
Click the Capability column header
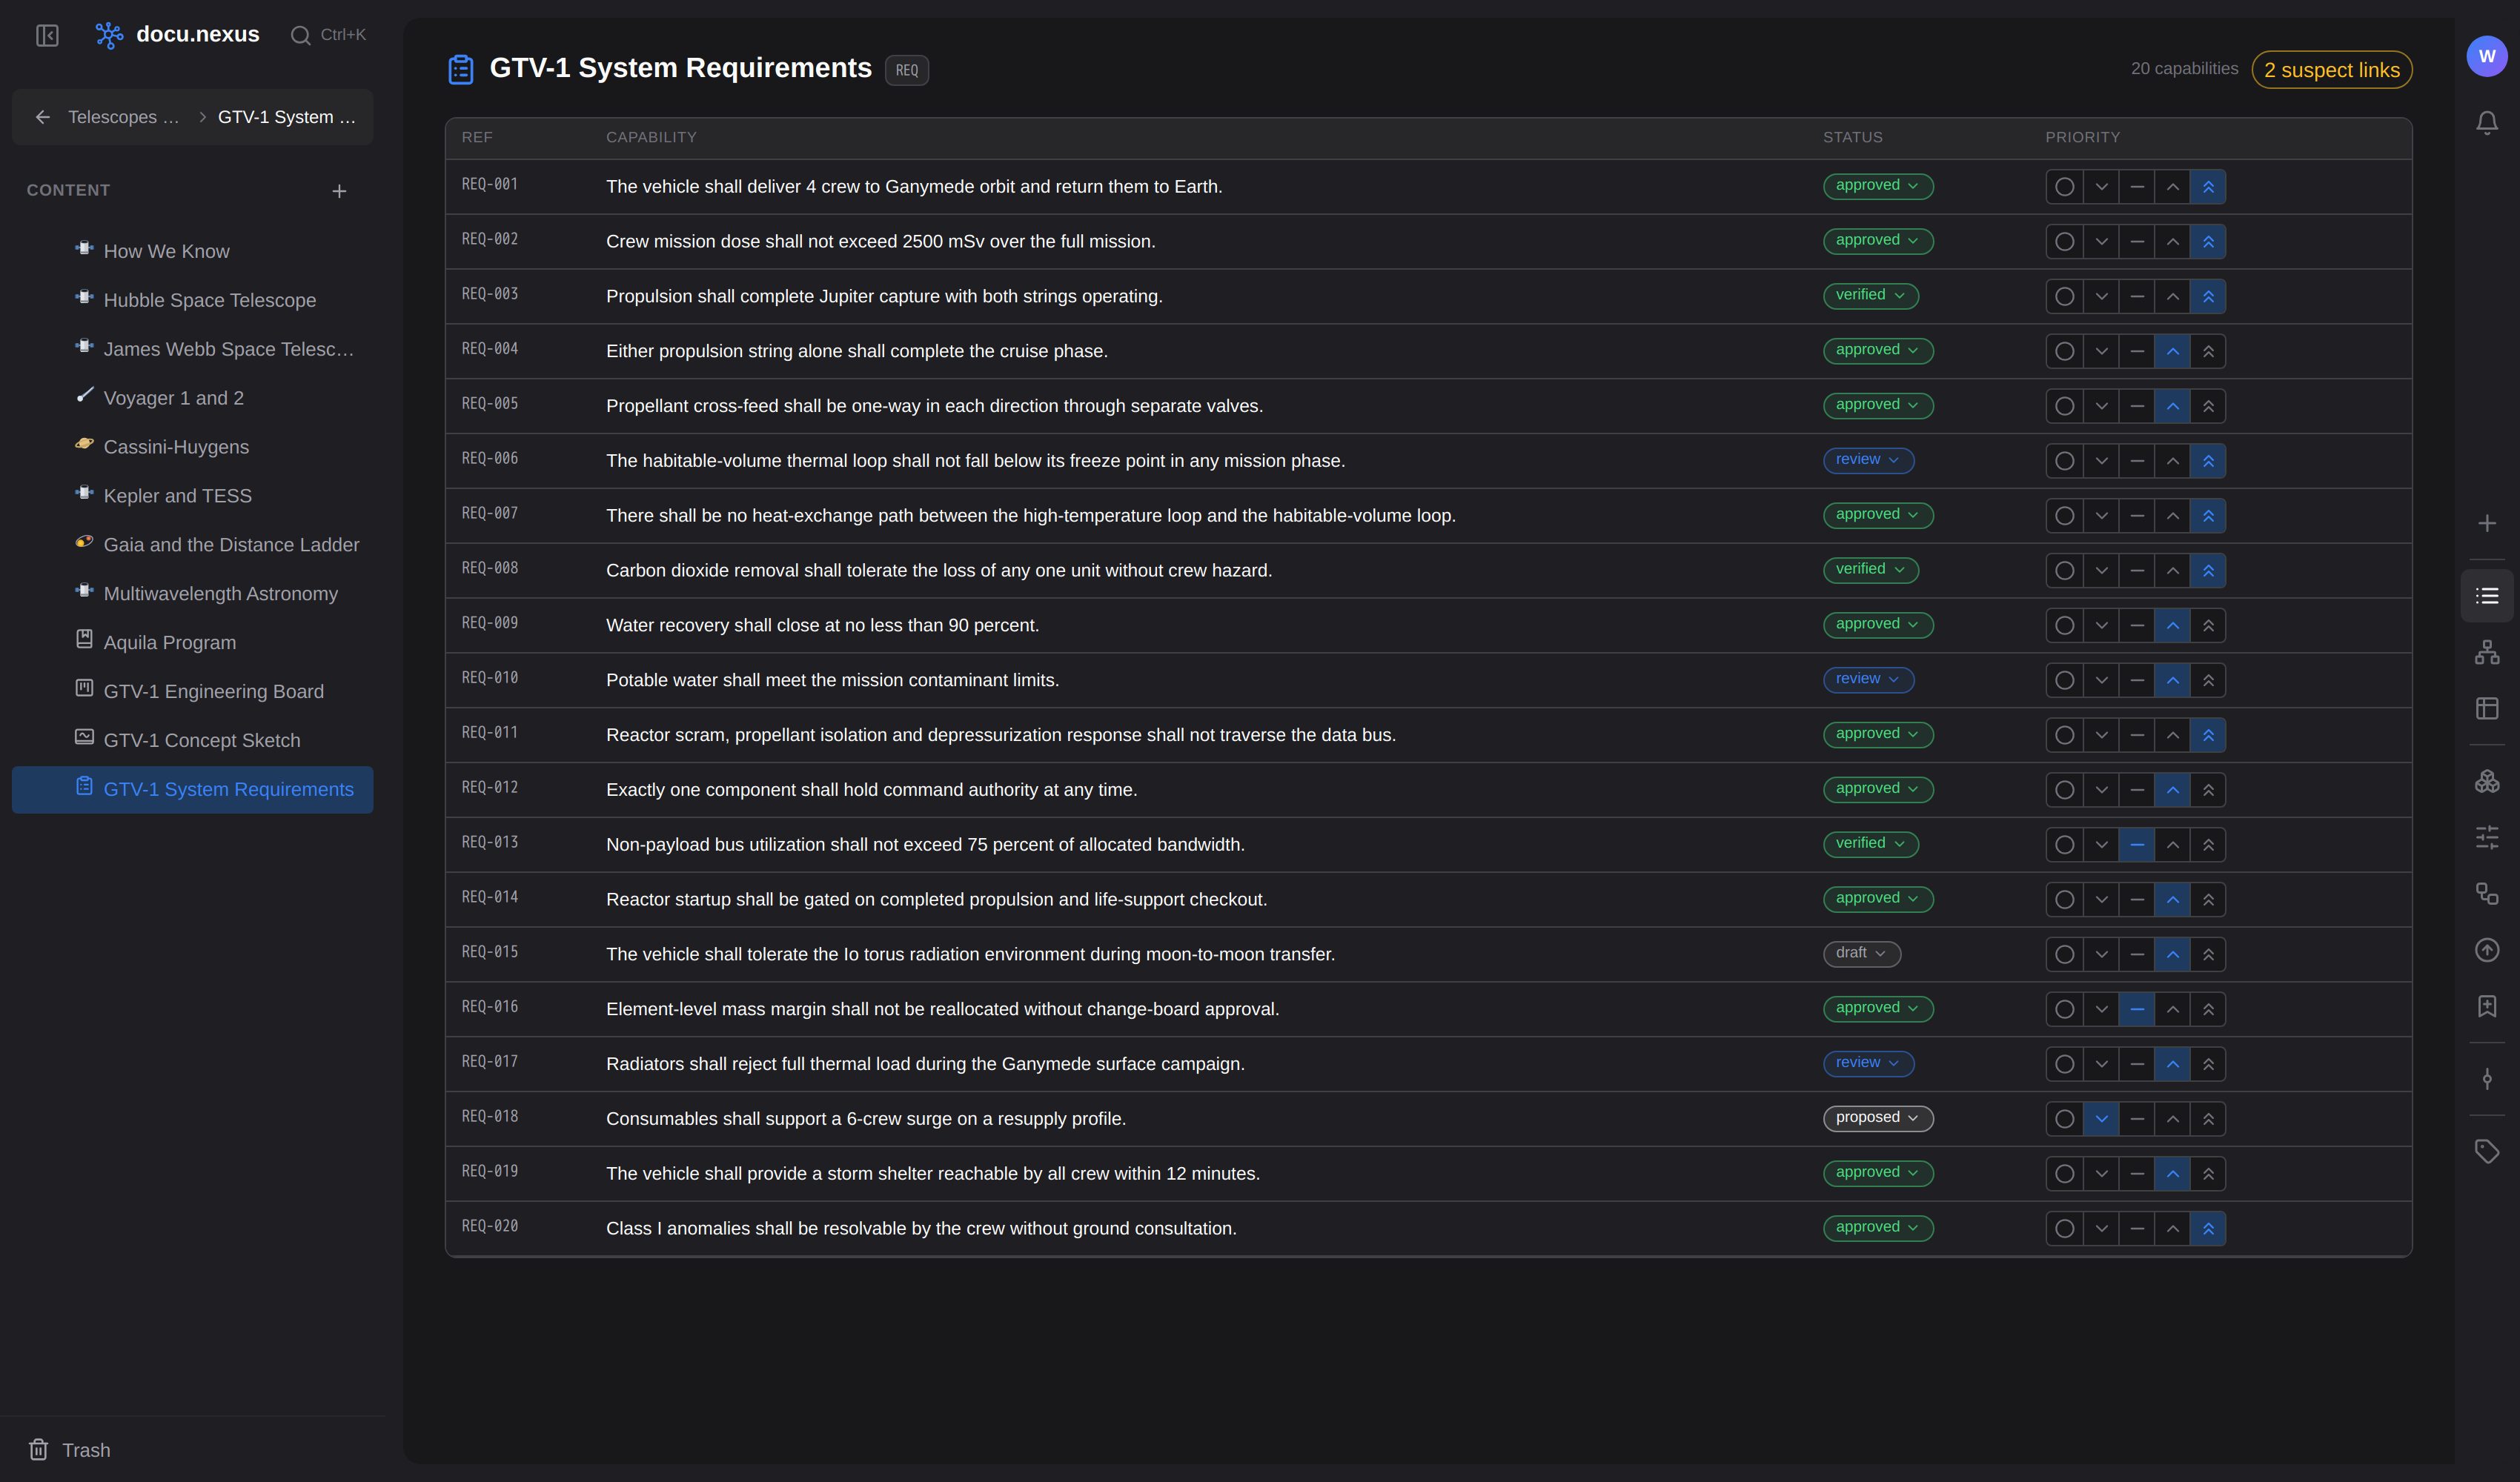pos(651,137)
